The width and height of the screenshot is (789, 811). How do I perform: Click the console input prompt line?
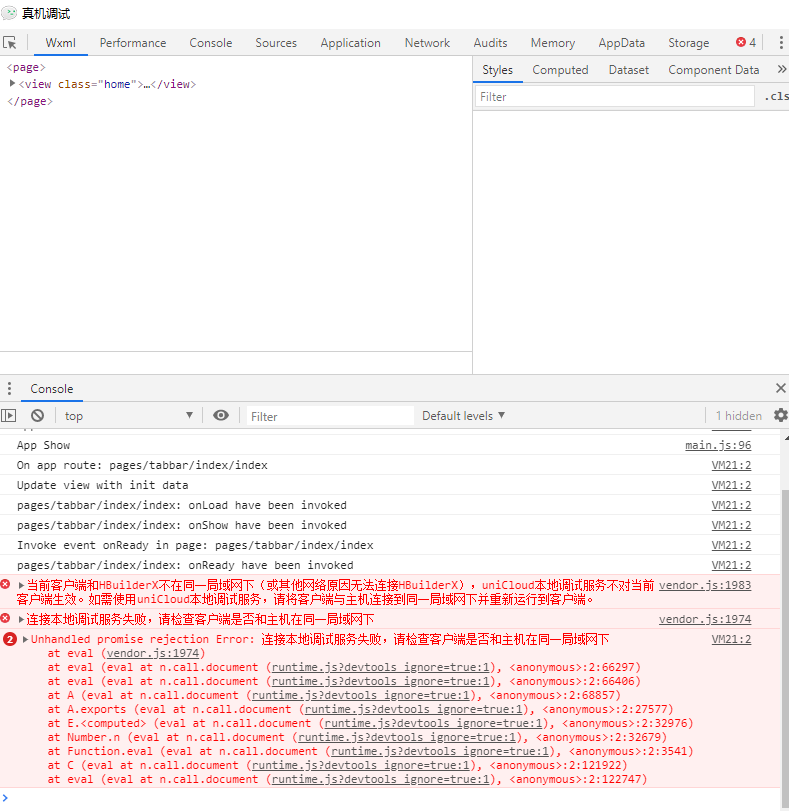click(x=393, y=799)
